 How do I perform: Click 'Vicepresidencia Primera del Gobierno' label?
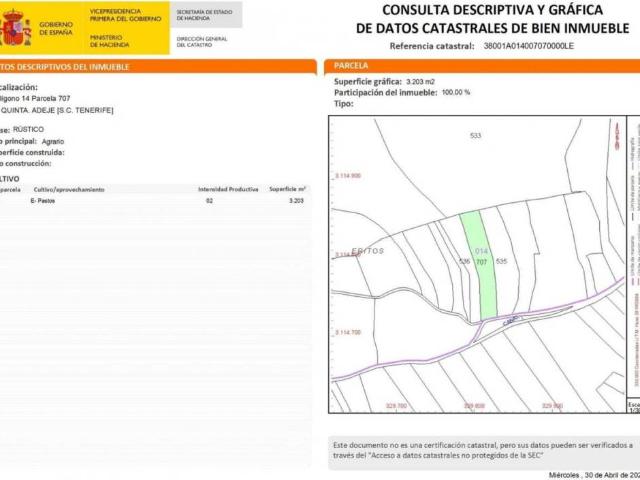[125, 15]
